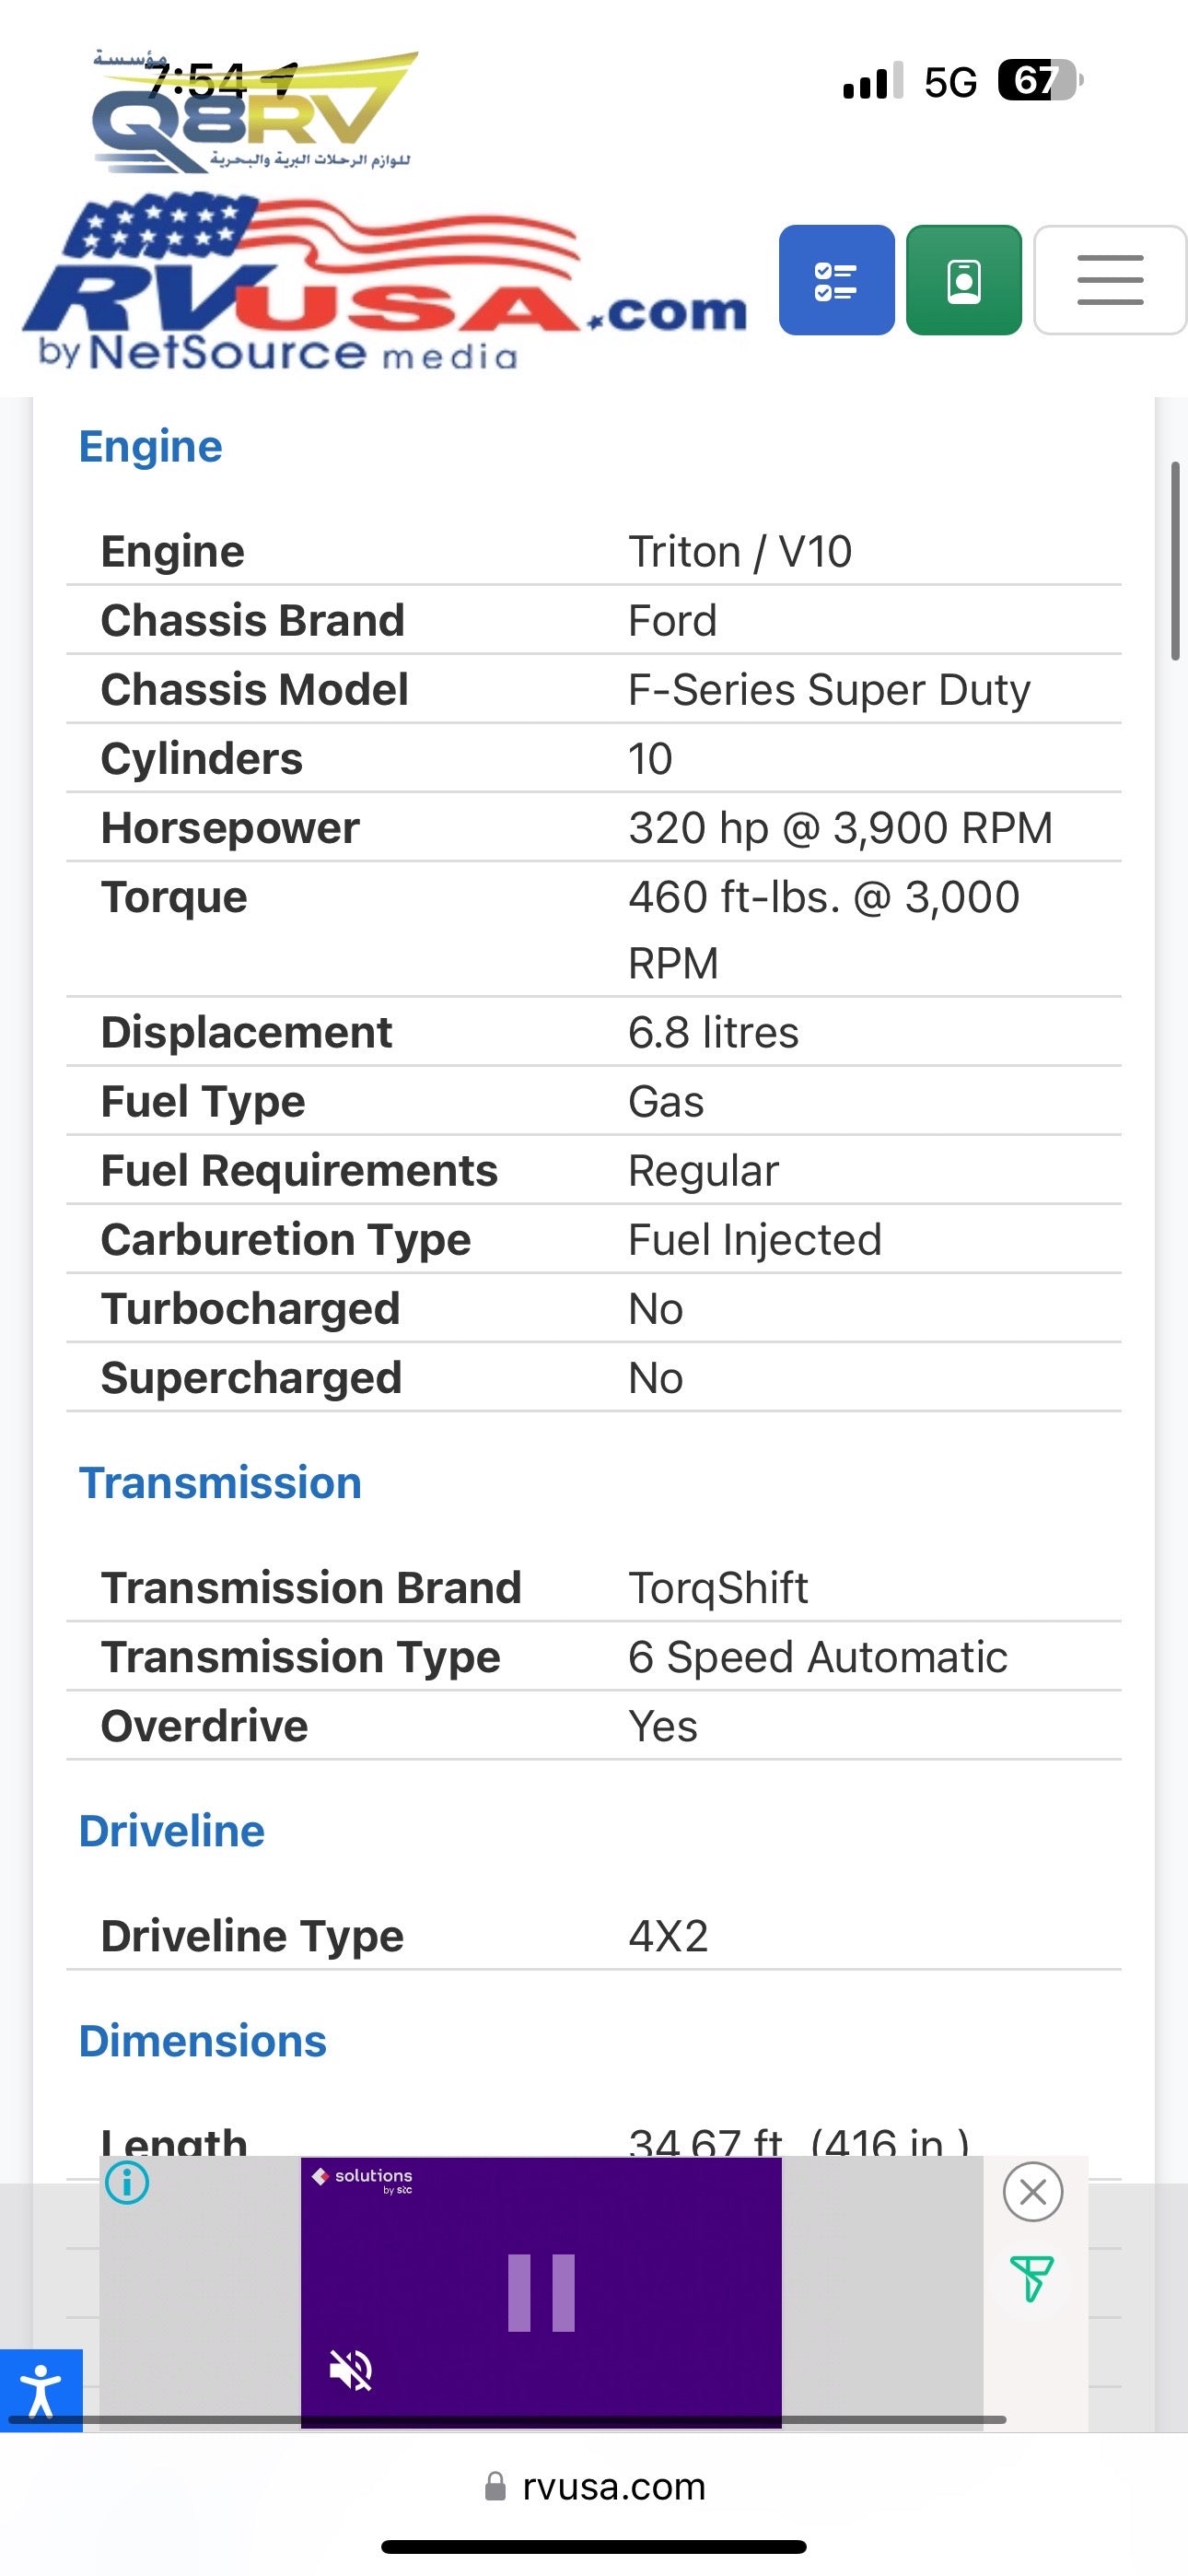The height and width of the screenshot is (2576, 1188).
Task: Pause the solutions ad video
Action: (x=541, y=2292)
